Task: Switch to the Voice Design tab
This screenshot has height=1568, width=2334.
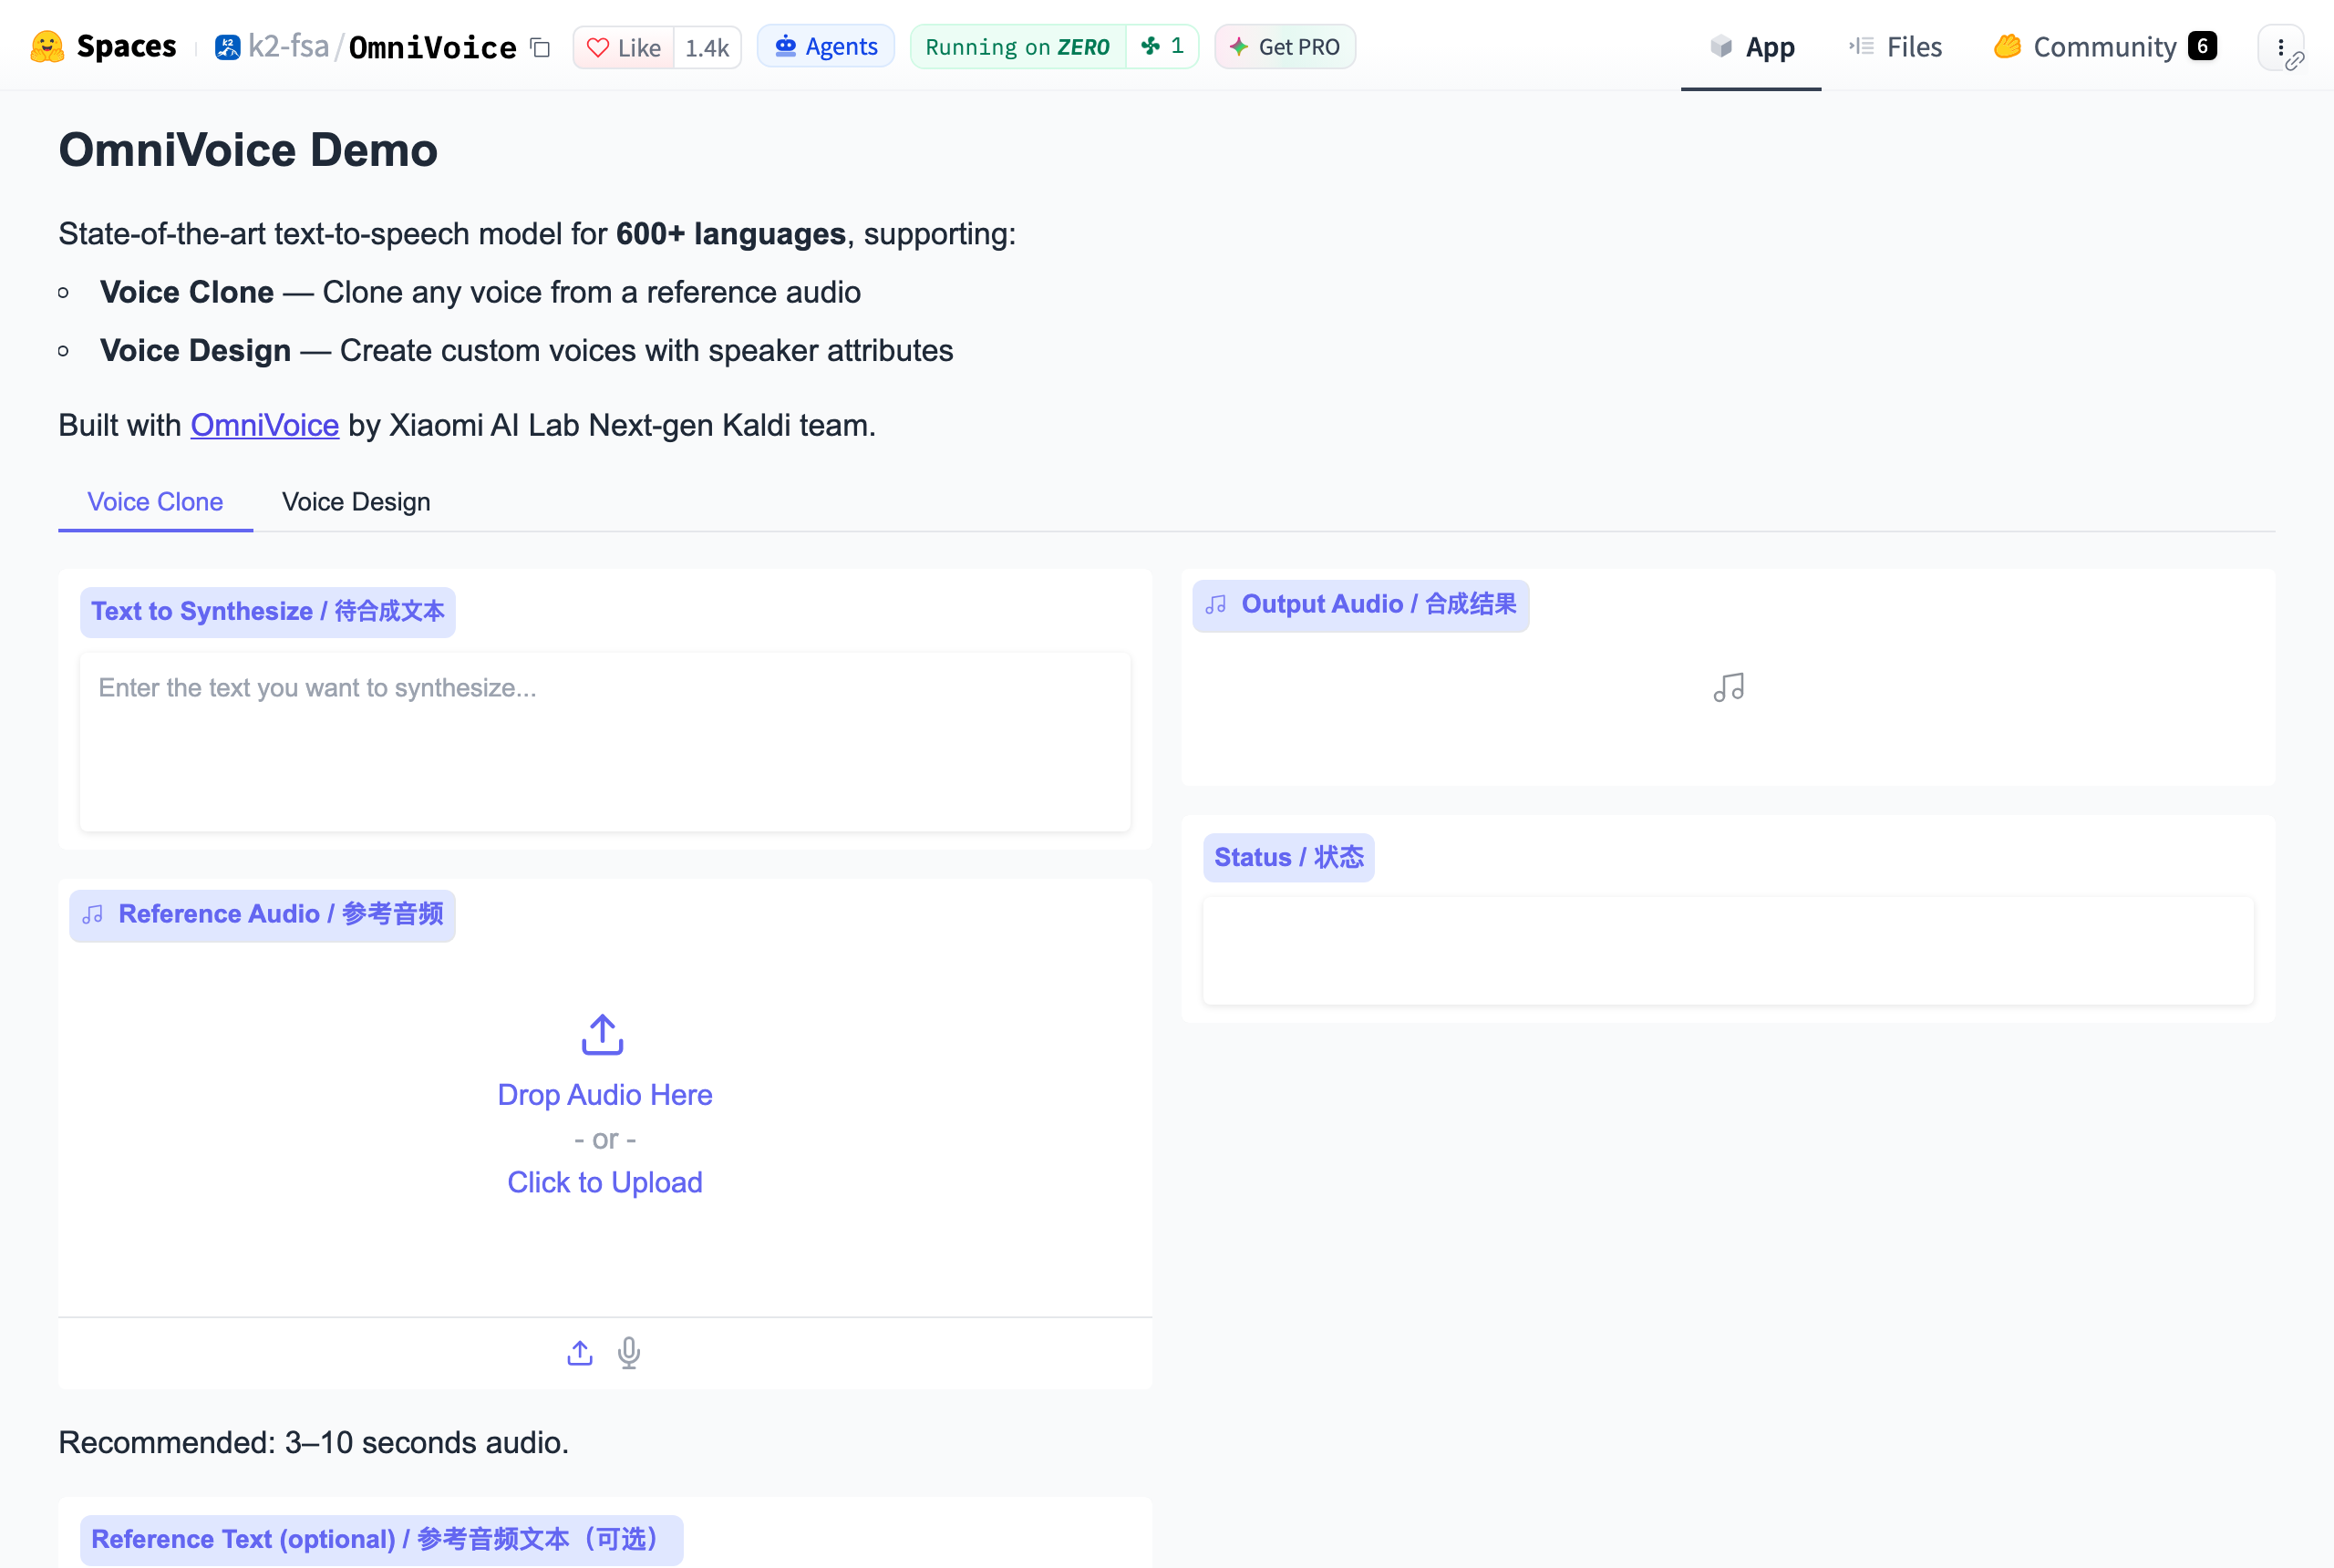Action: [x=356, y=502]
